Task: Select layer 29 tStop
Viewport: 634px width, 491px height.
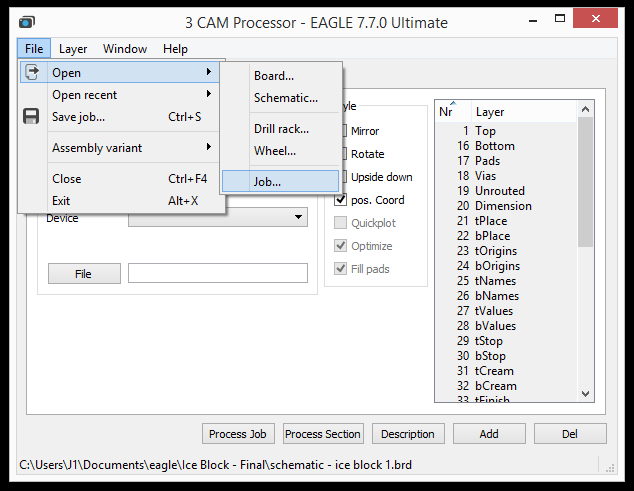Action: tap(506, 341)
